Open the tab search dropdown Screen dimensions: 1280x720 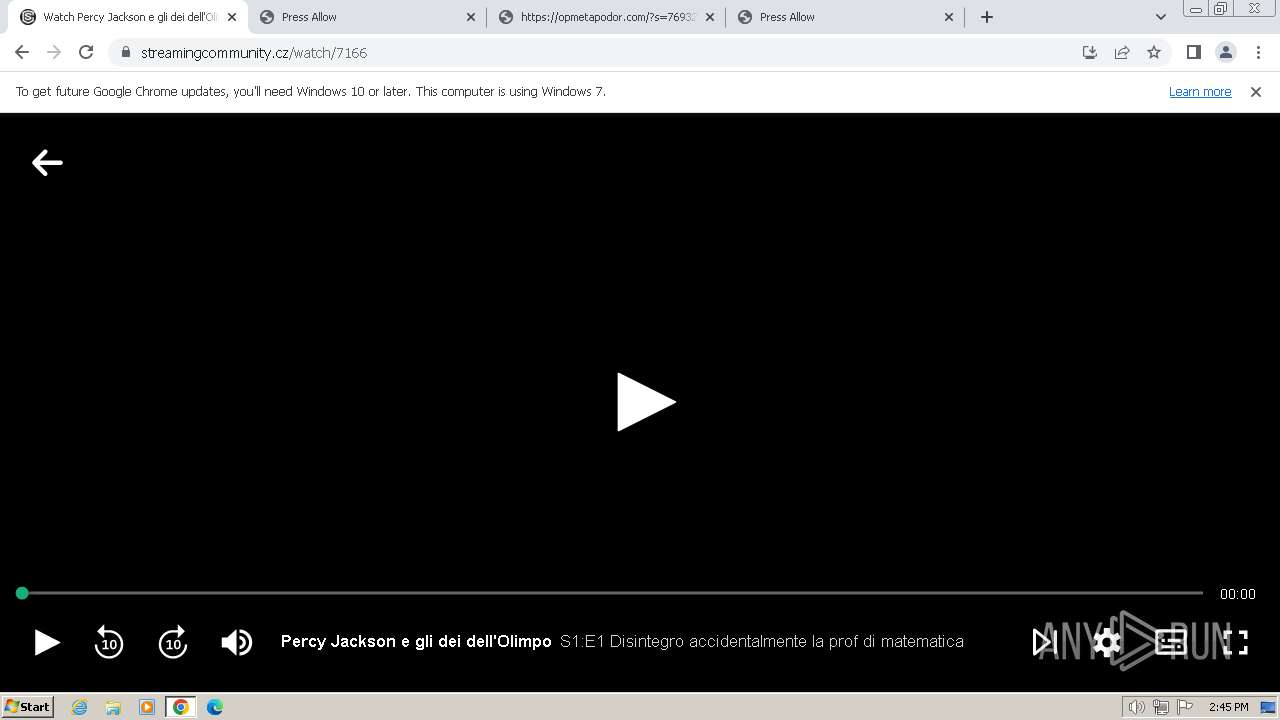tap(1160, 17)
